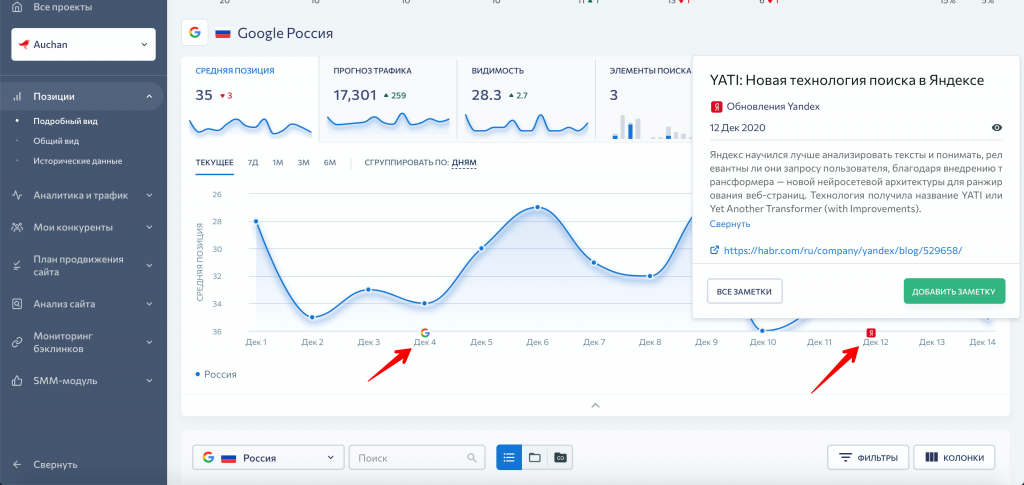Click the Yandex icon next to Обновления Yandex
This screenshot has height=485, width=1024.
point(716,106)
